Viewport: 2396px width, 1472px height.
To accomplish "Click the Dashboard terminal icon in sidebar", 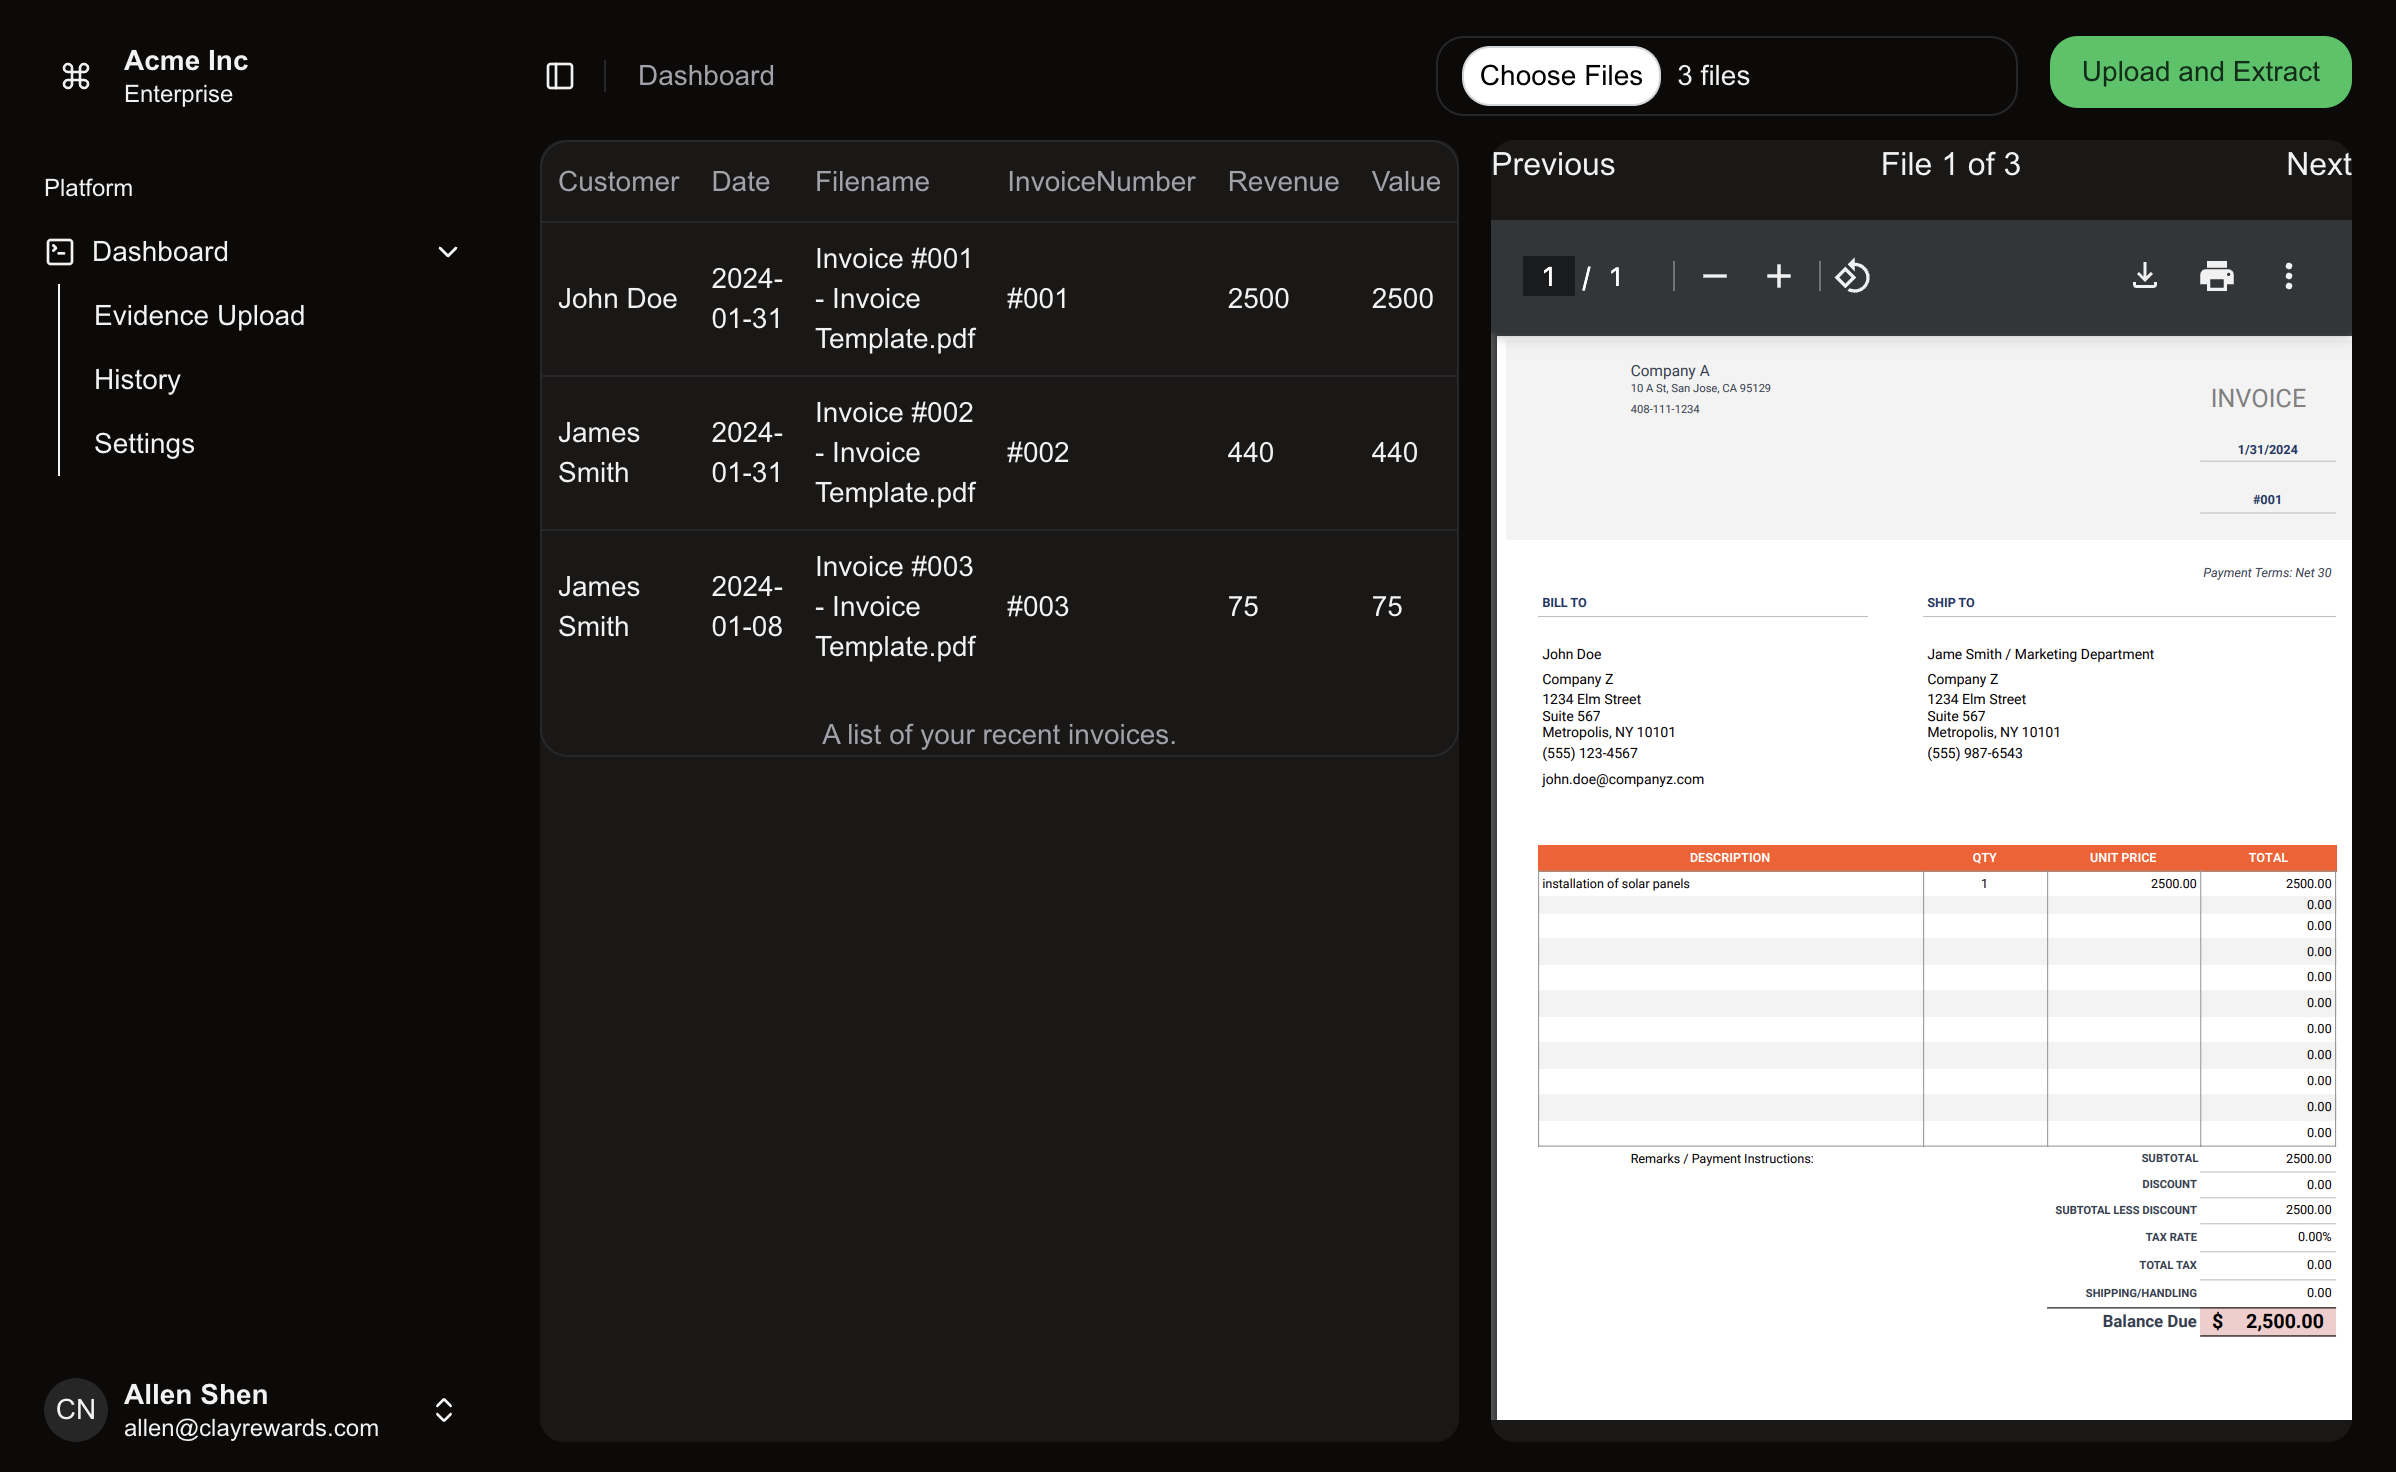I will pos(60,252).
